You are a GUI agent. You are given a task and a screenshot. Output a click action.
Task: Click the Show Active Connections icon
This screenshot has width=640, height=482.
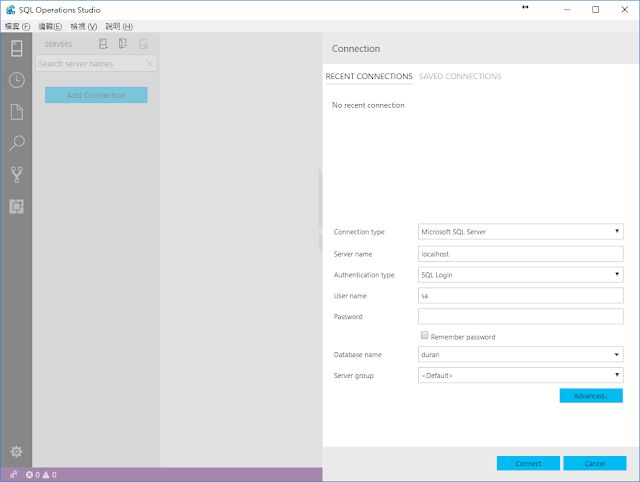pos(143,44)
